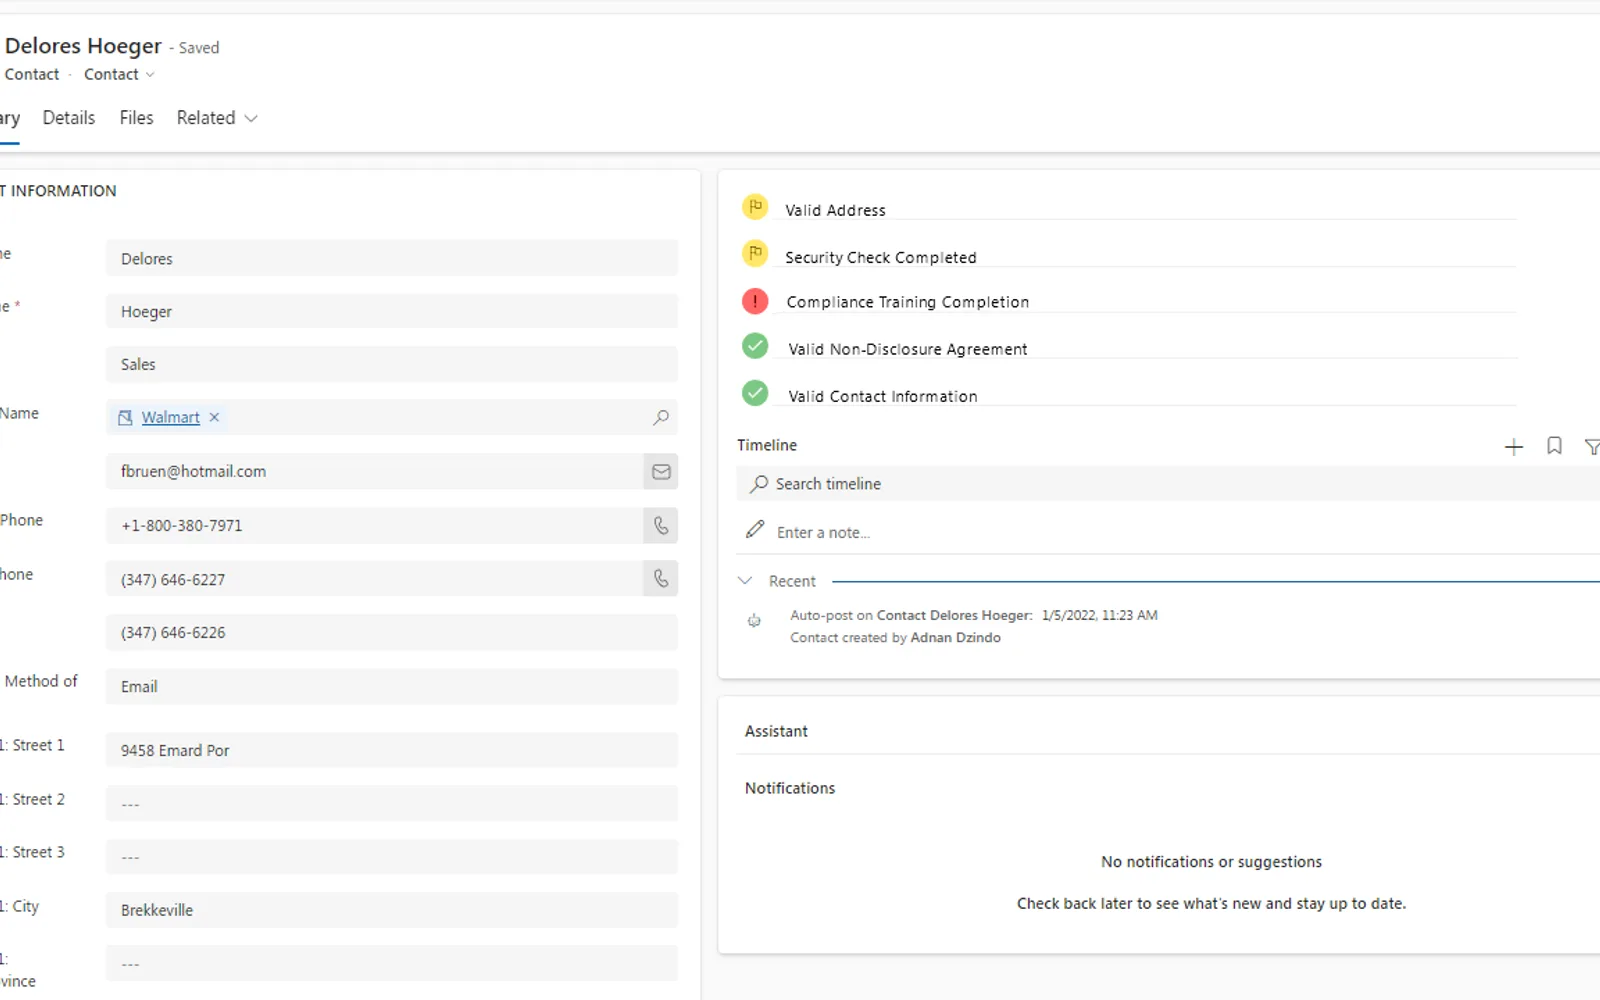Click the email envelope icon next to fbruen@hotmail.com
Viewport: 1600px width, 1000px height.
(x=661, y=472)
